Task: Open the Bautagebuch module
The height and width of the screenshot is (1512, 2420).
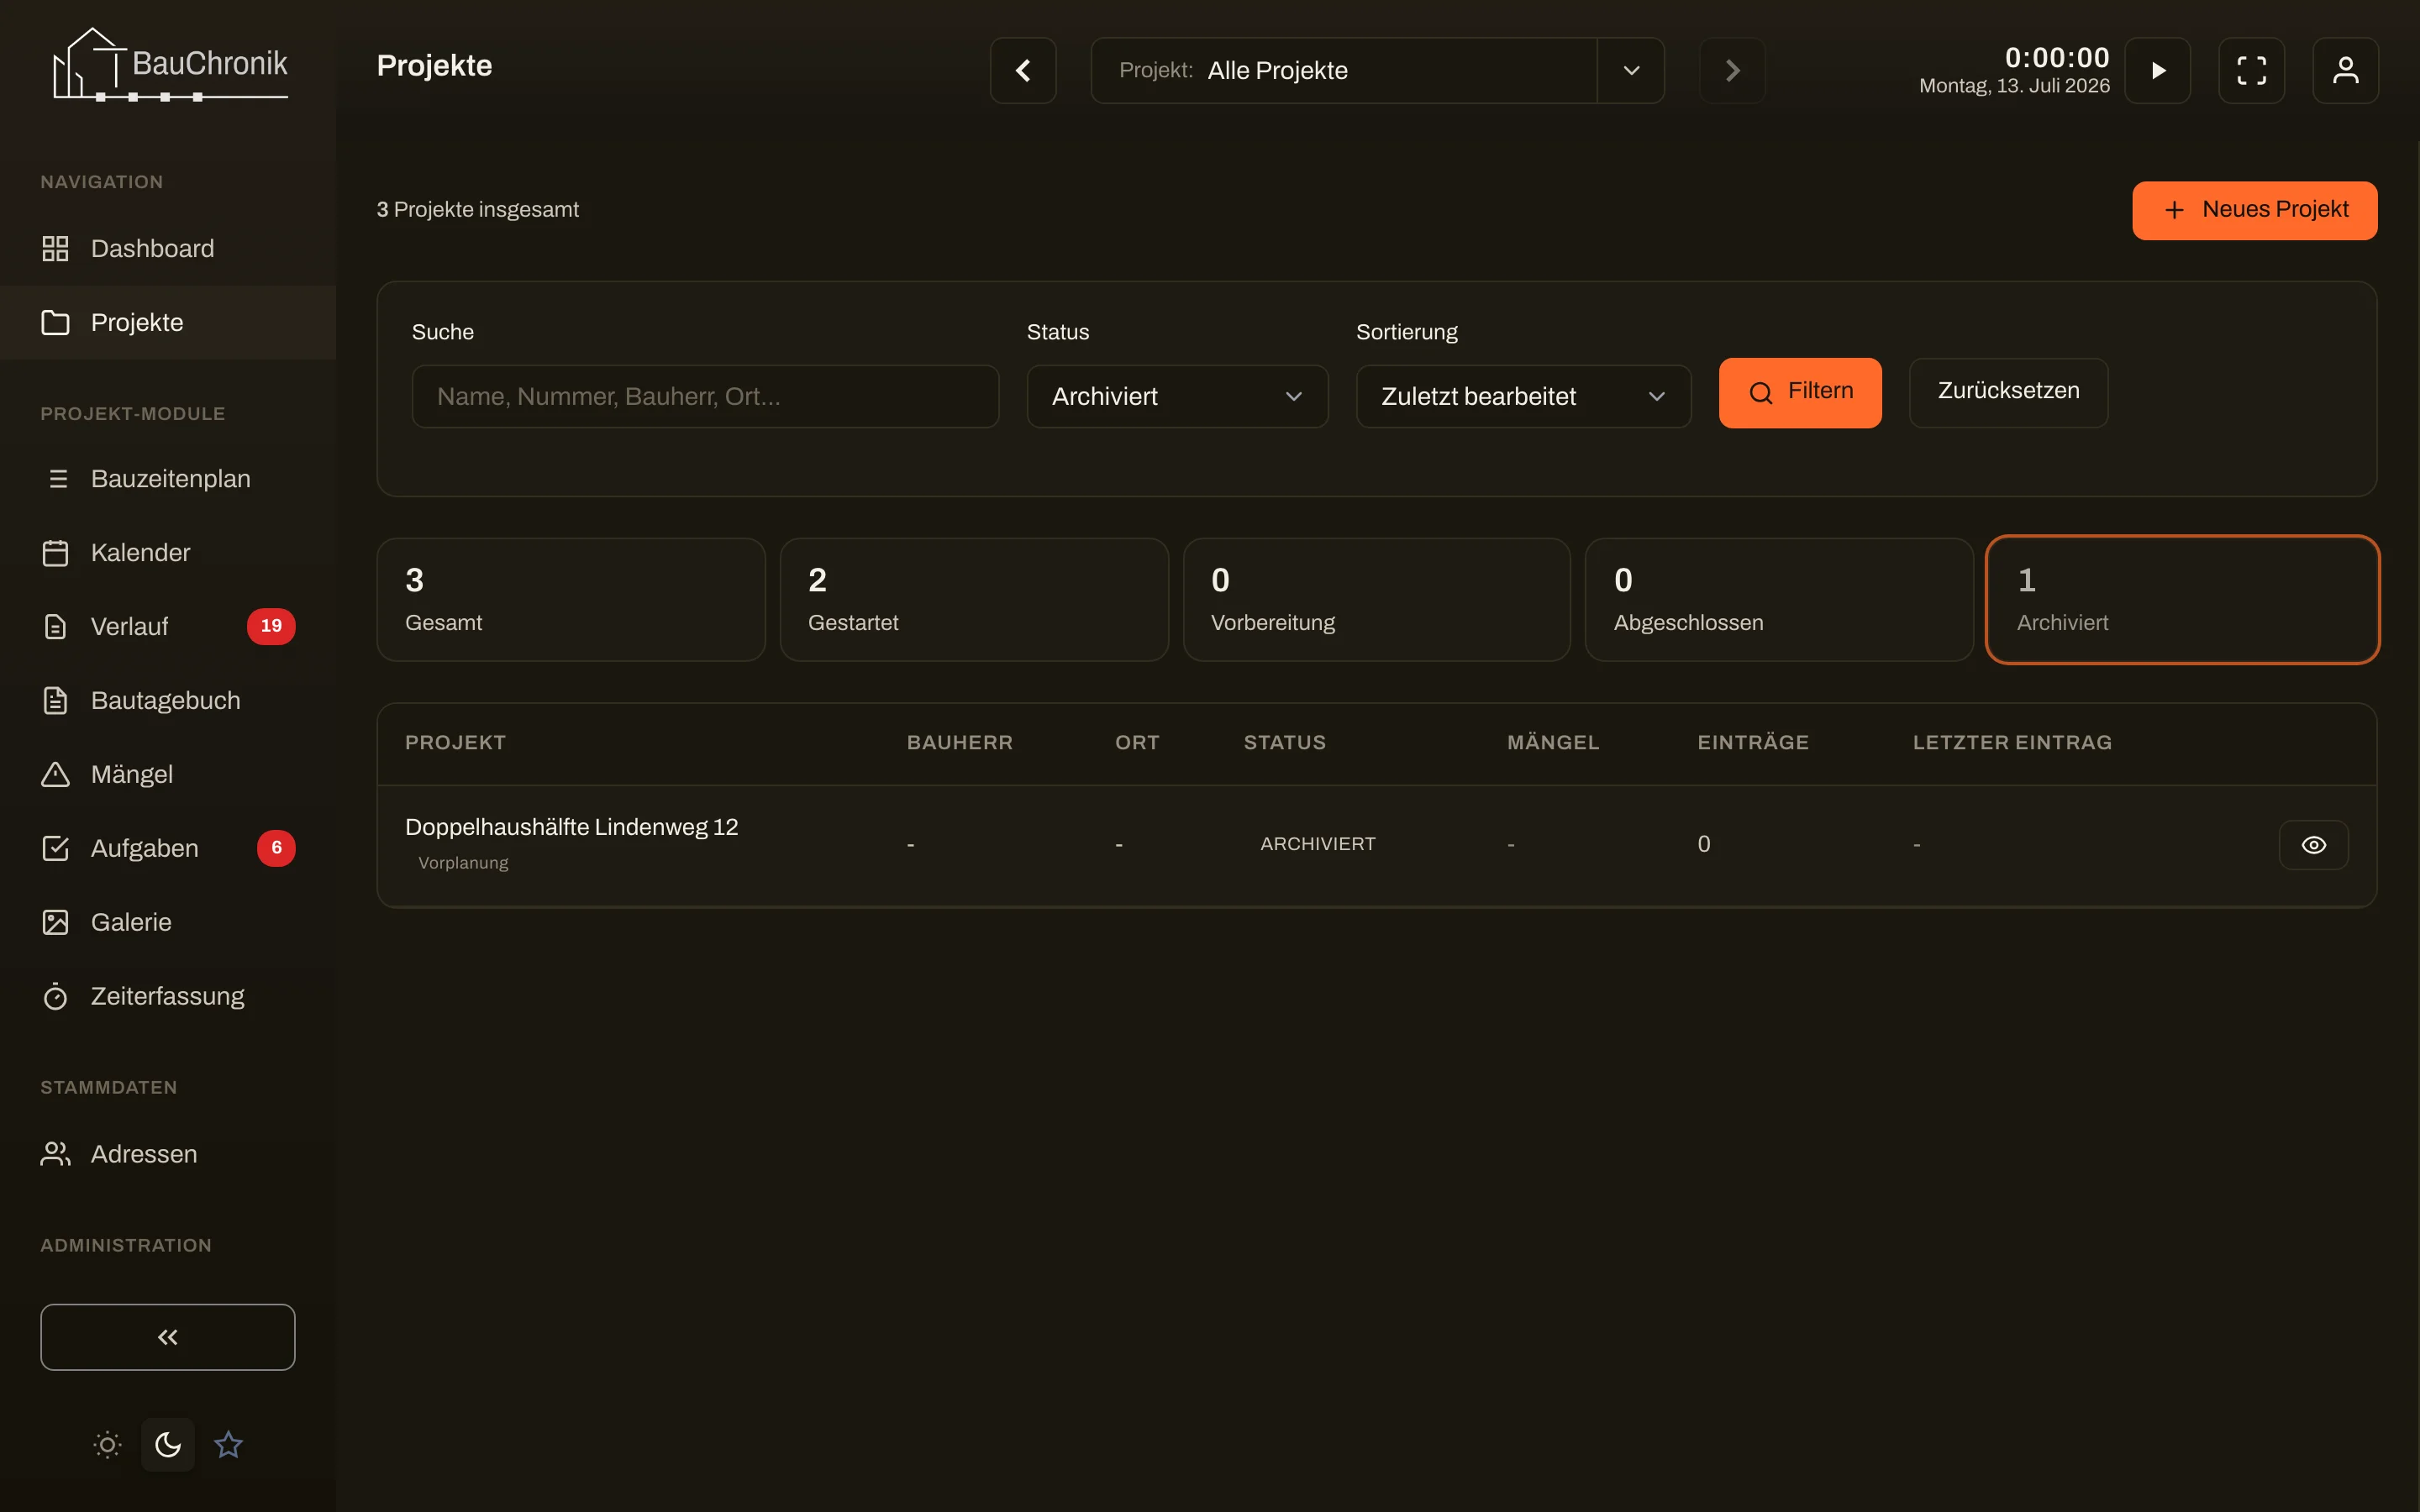Action: (168, 701)
